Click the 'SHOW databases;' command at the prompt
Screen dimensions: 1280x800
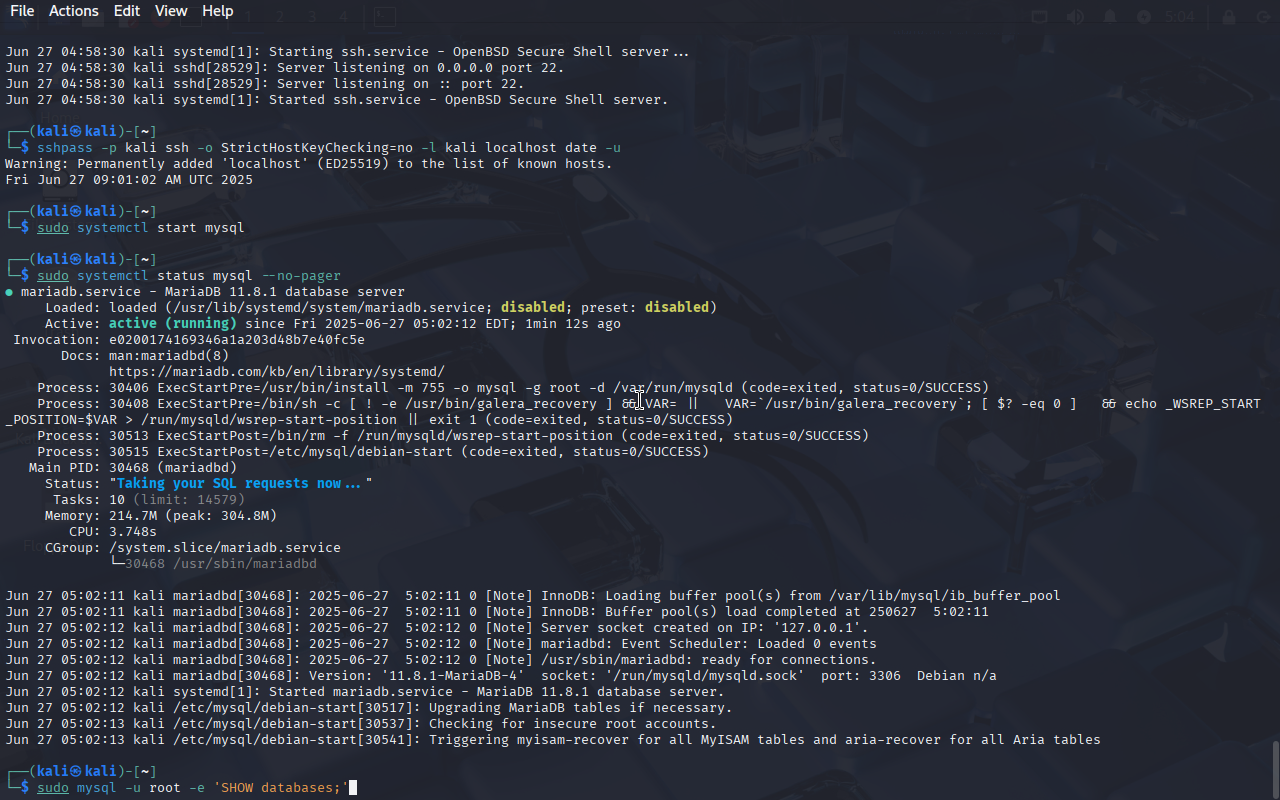point(192,788)
